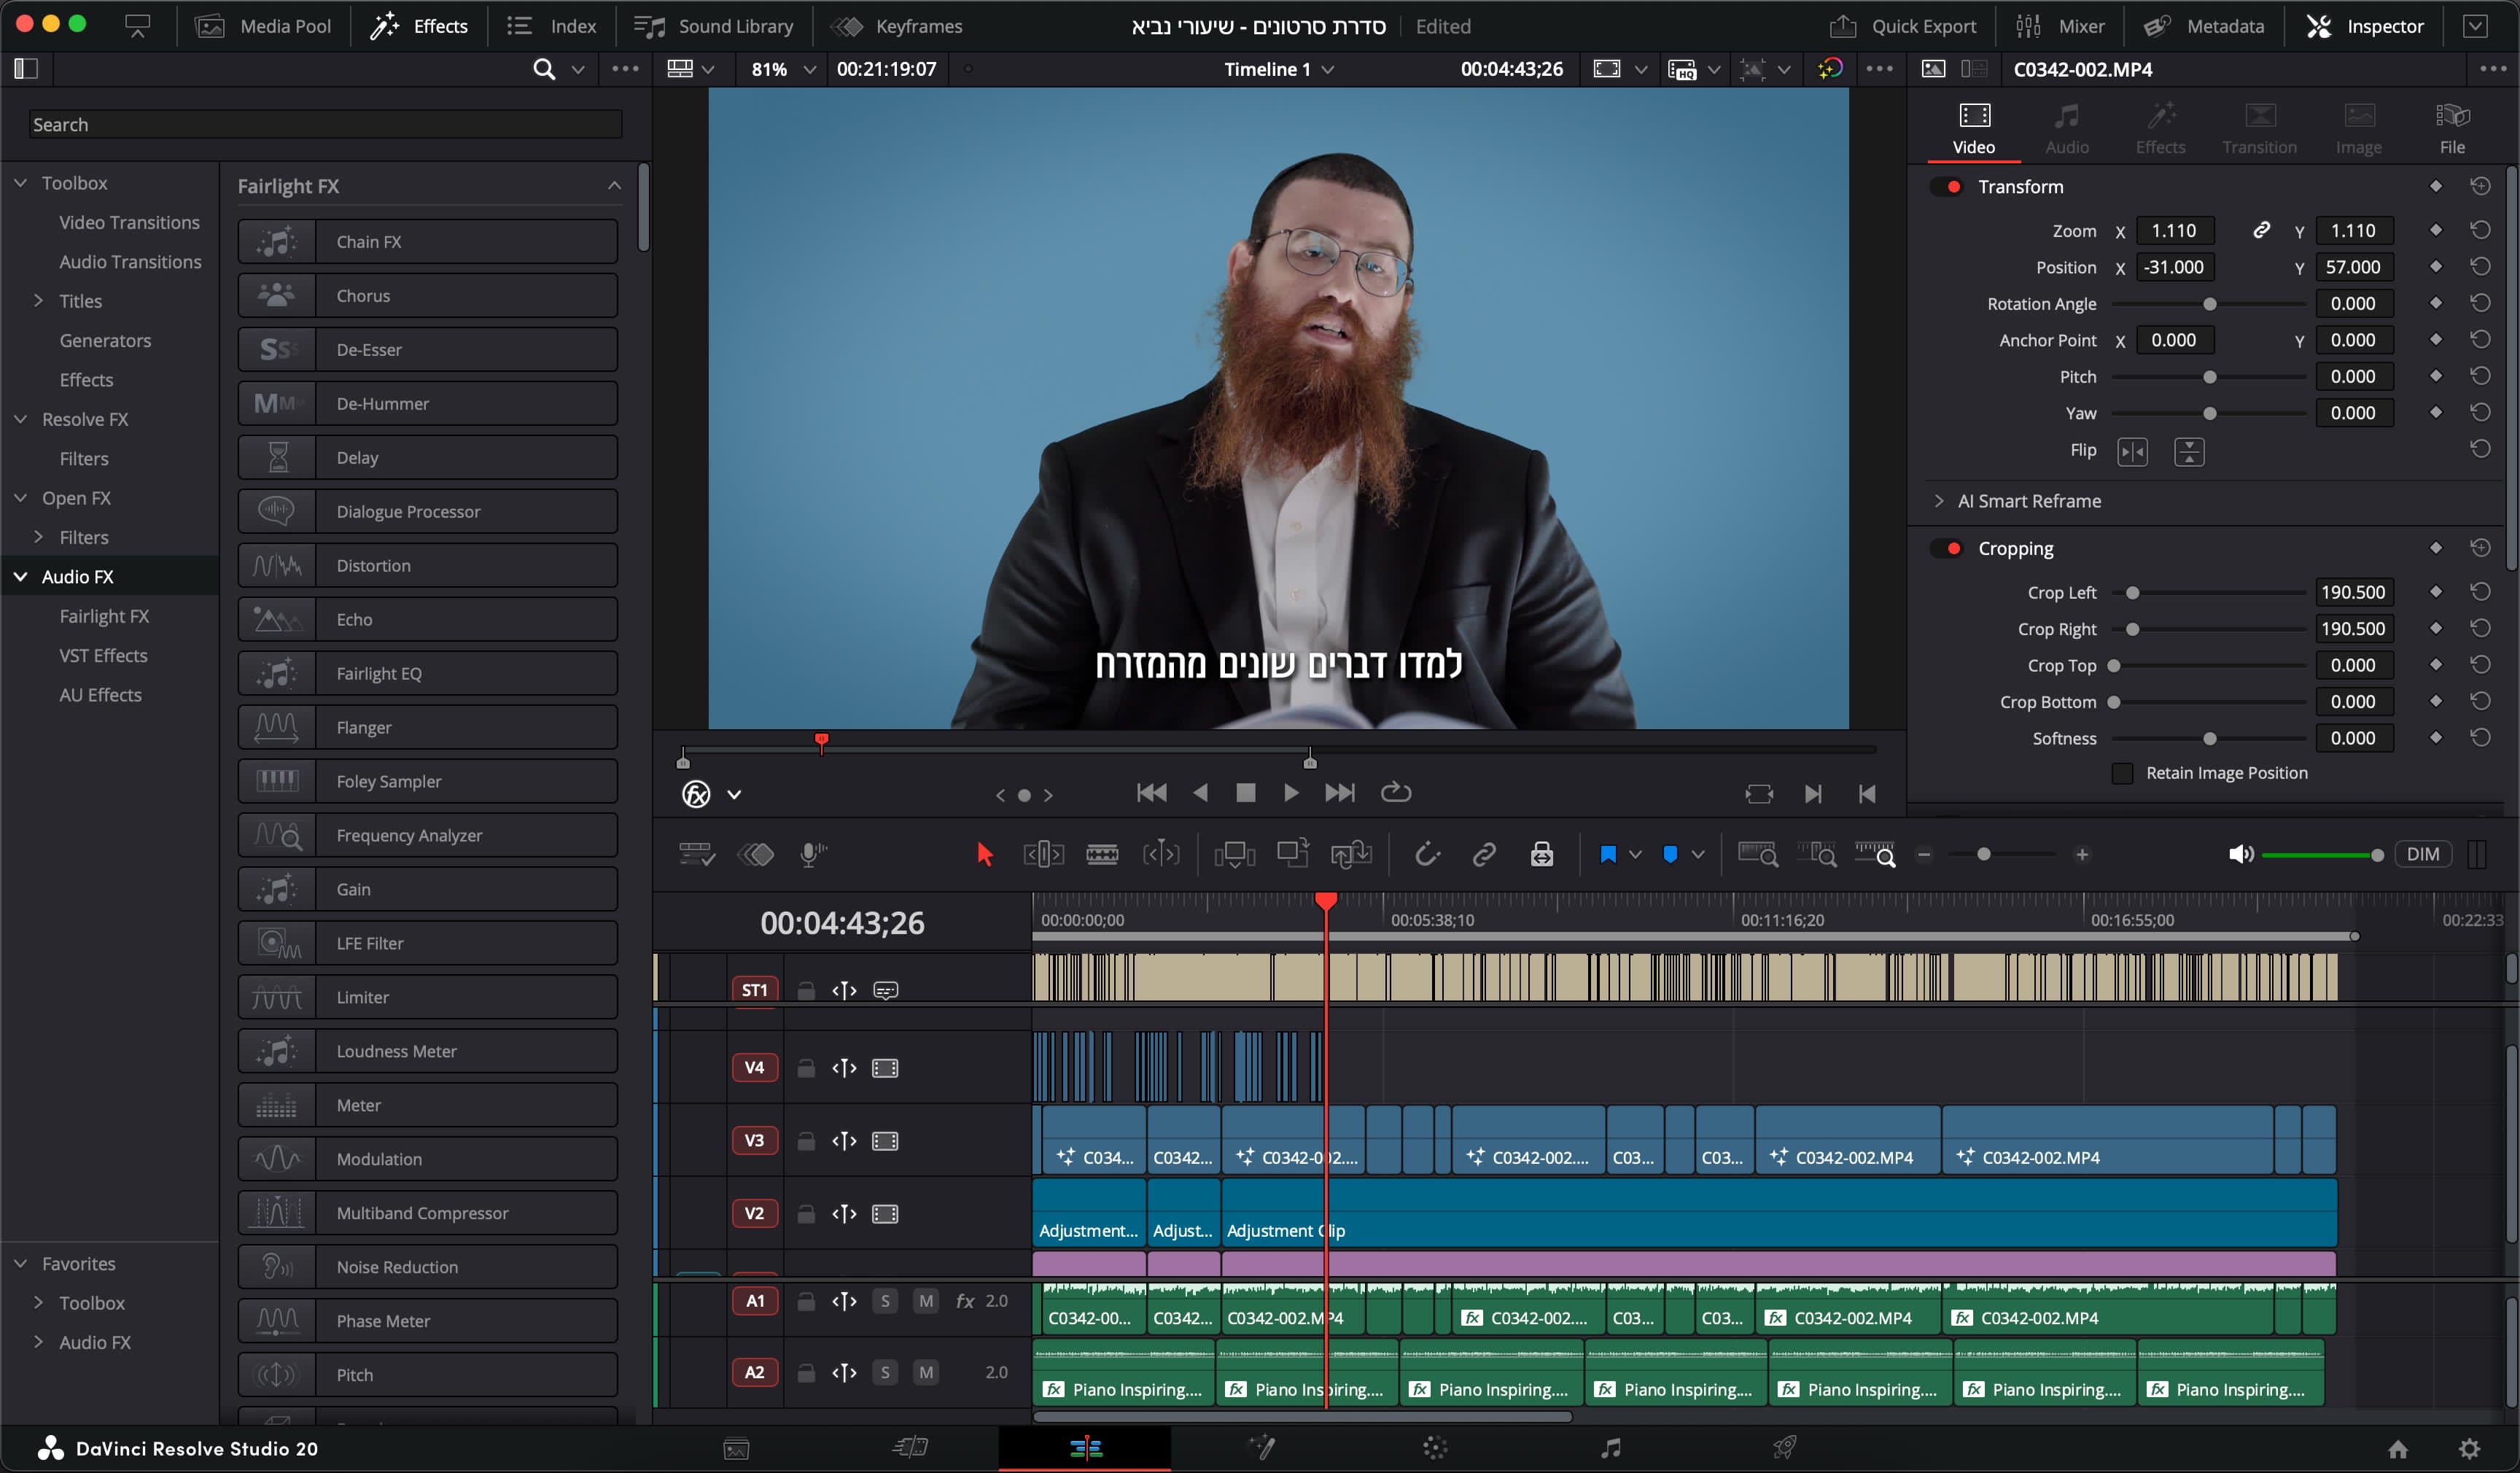Screen dimensions: 2520x1473
Task: Open the Fairlight page icon
Action: click(x=1610, y=1447)
